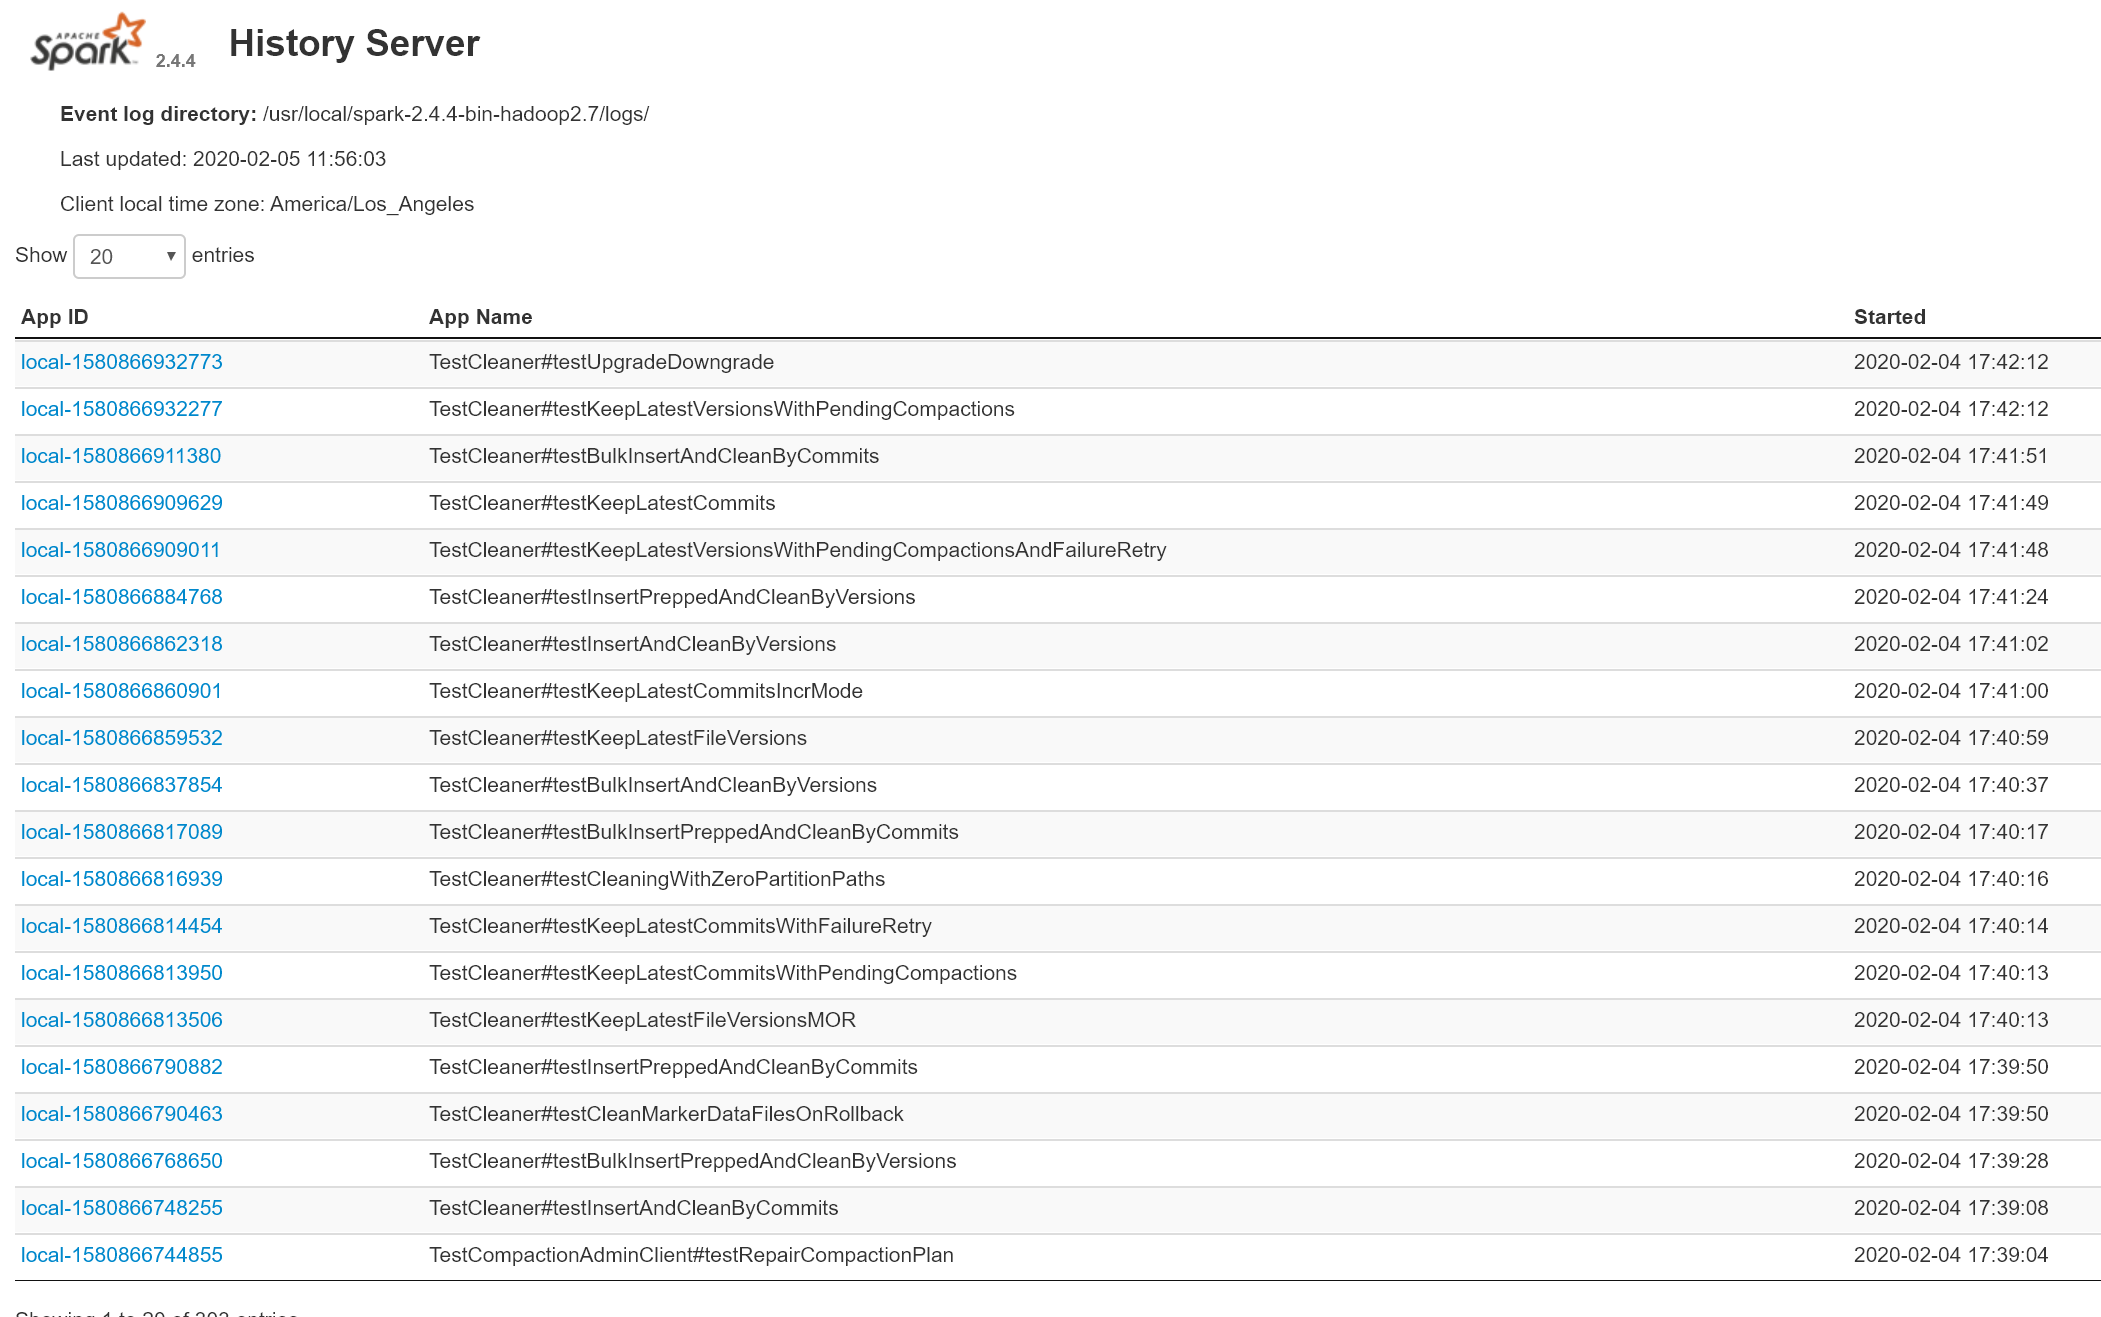Image resolution: width=2101 pixels, height=1317 pixels.
Task: Open app local-1580866911380
Action: [121, 456]
